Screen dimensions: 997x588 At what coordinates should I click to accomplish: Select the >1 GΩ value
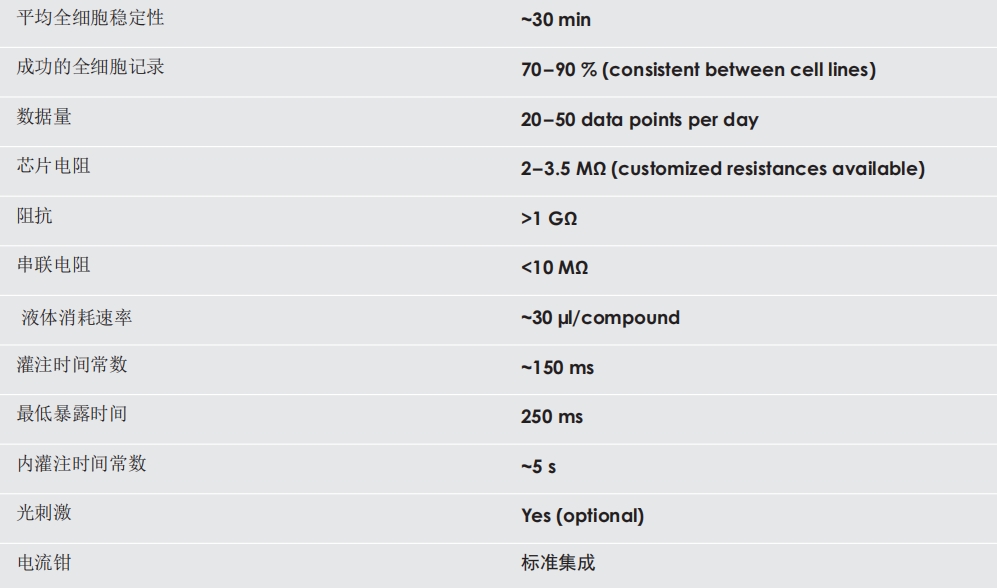(x=548, y=218)
